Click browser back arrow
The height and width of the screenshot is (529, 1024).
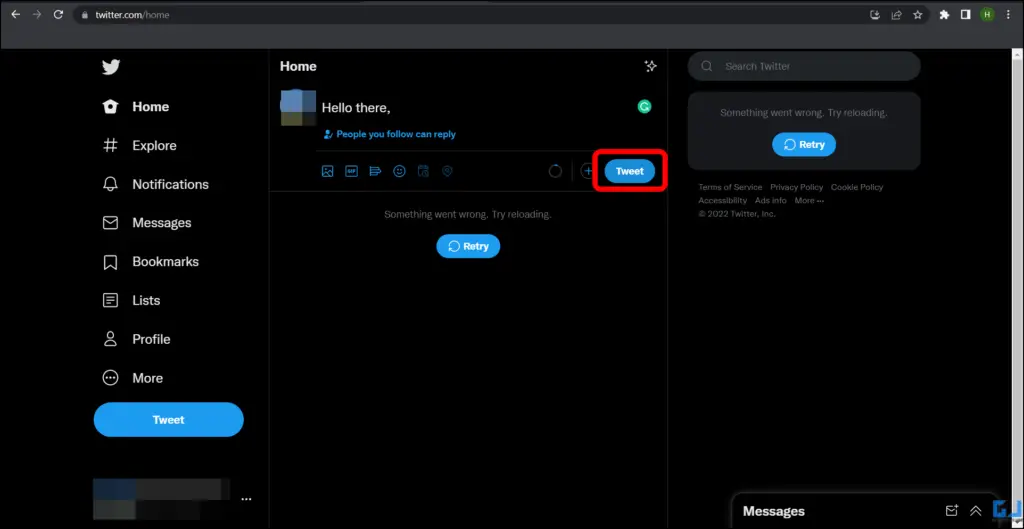point(16,14)
